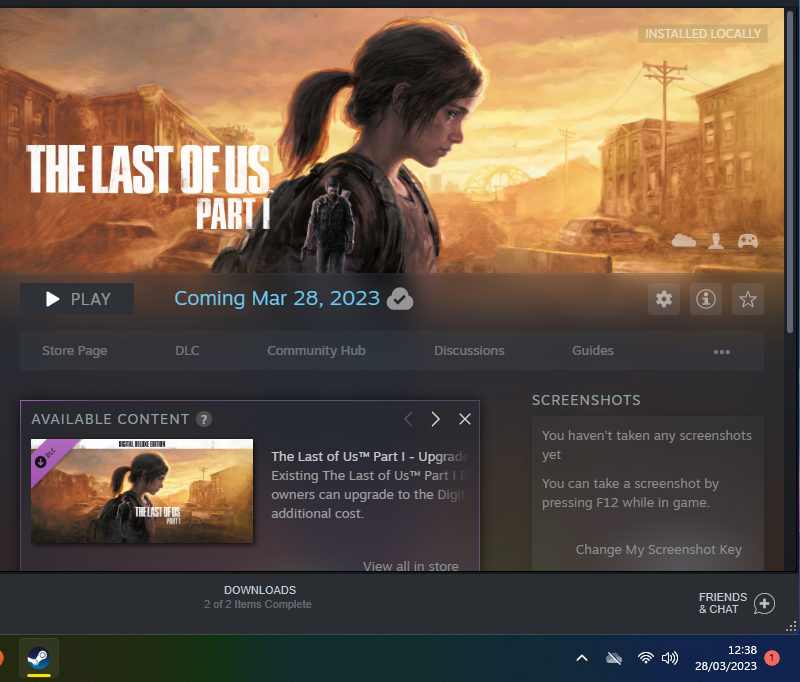Click the window resize grip corner
This screenshot has width=800, height=682.
coord(791,627)
